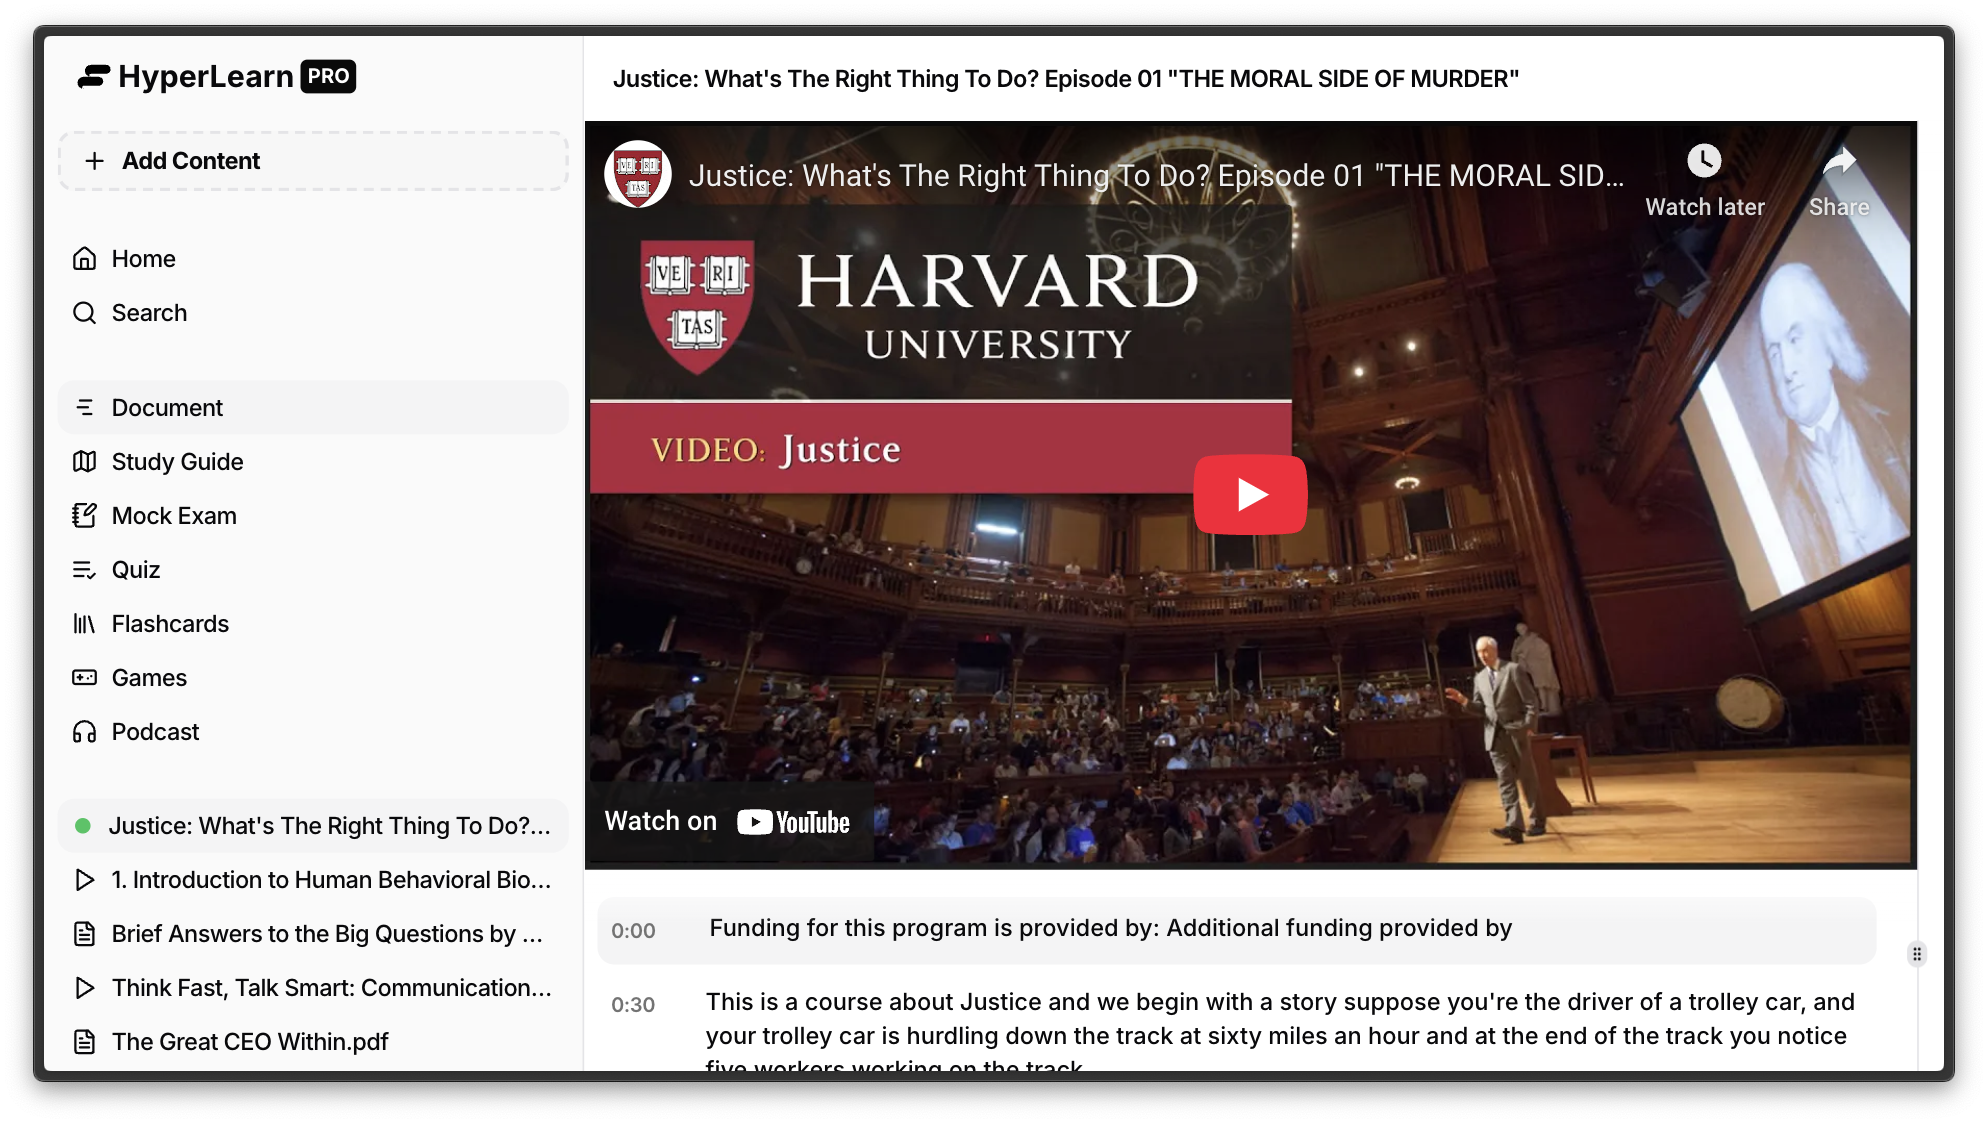Image resolution: width=1988 pixels, height=1123 pixels.
Task: Click file icon for Great CEO Within
Action: pos(85,1042)
